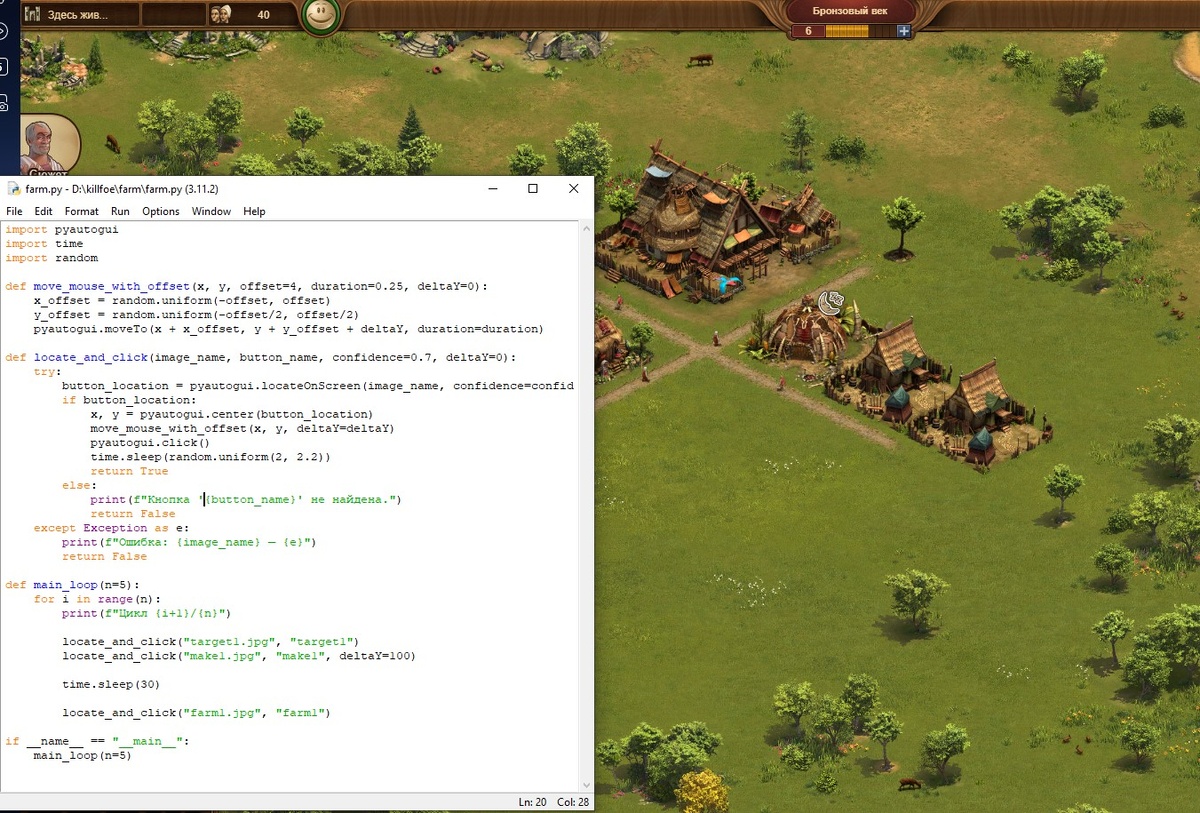Click the print line with 'Цикл {i+1}/{n}'

(x=146, y=613)
